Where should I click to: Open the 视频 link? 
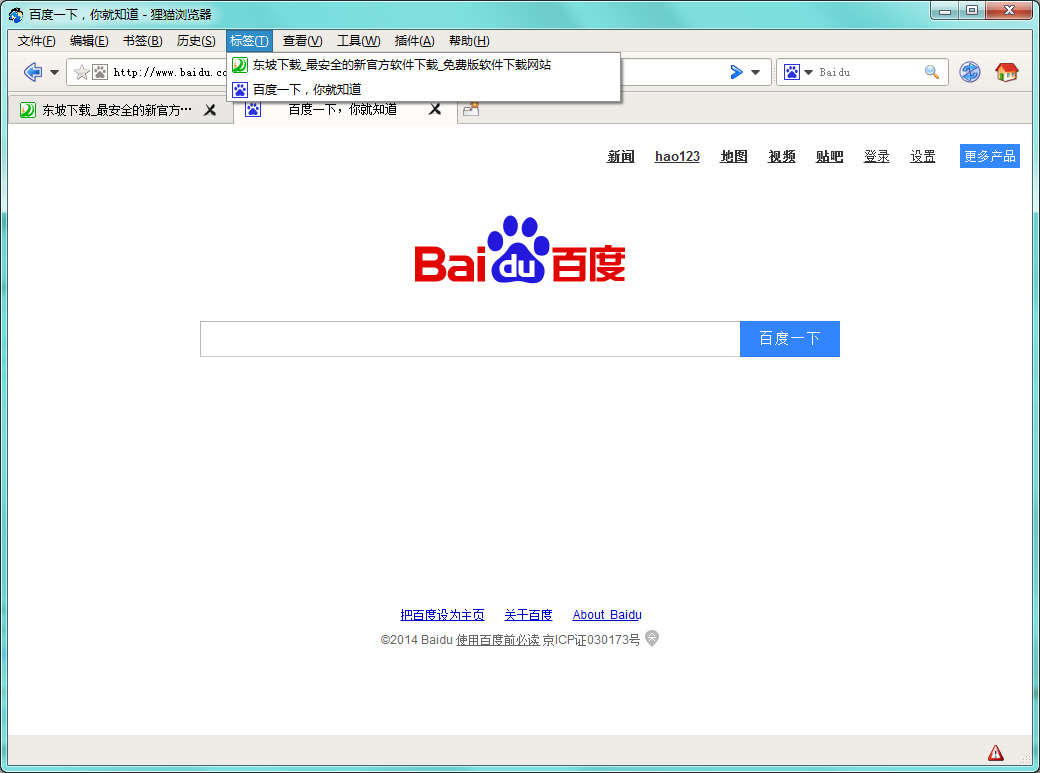[781, 157]
